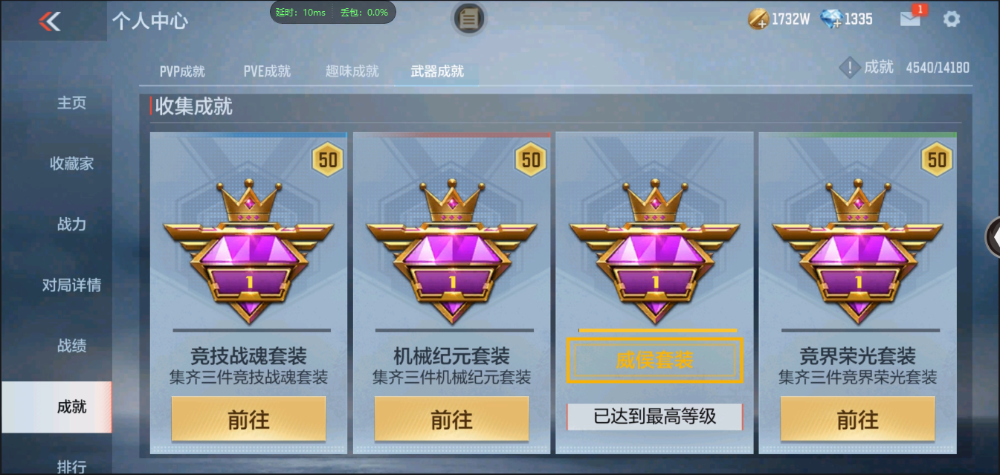Tap the gold coin currency plus icon
This screenshot has width=1000, height=475.
point(758,19)
